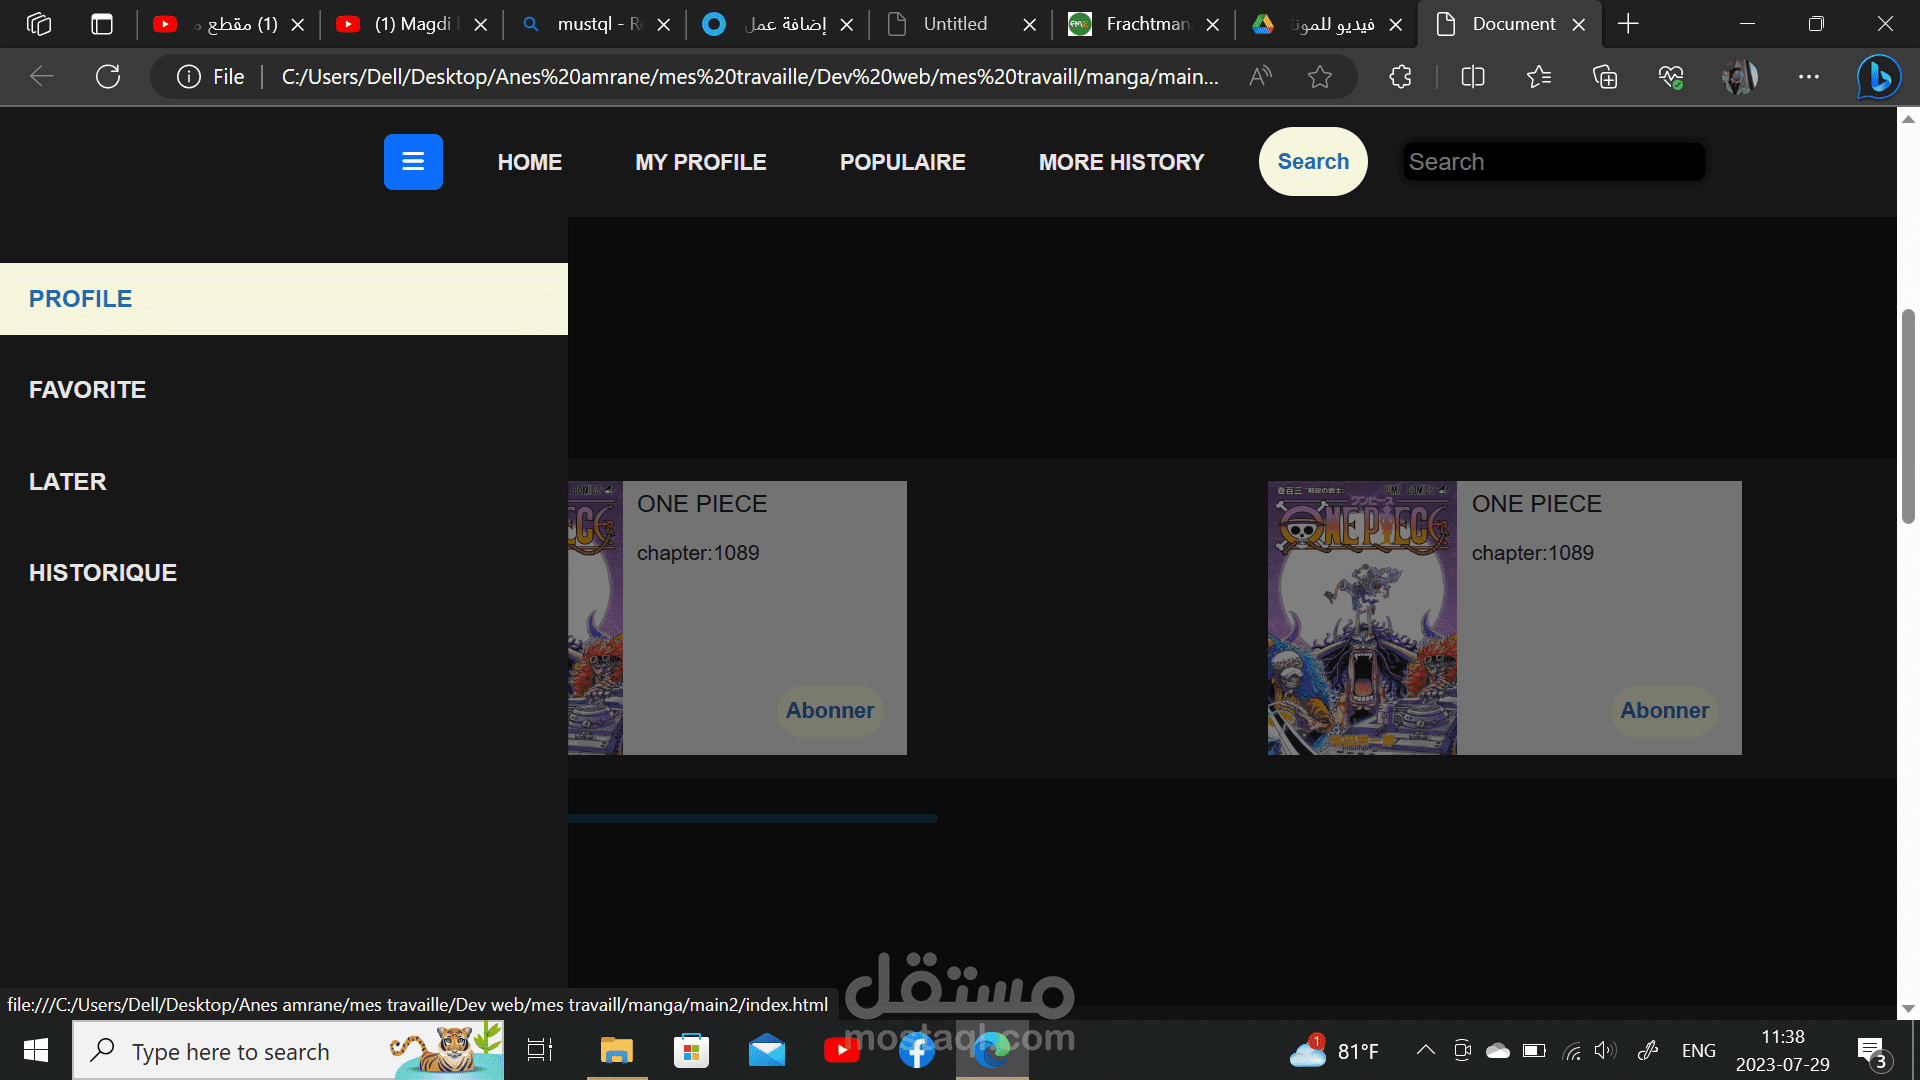This screenshot has height=1080, width=1920.
Task: Open the Windows Start menu
Action: coord(36,1050)
